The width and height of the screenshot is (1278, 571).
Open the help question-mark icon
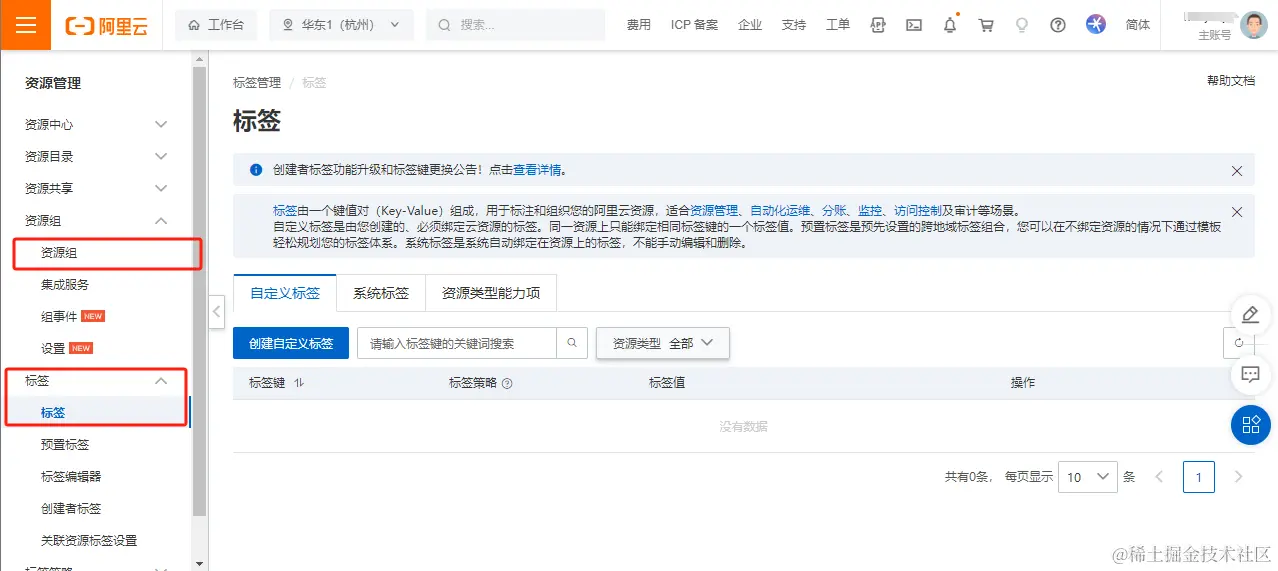(x=1058, y=25)
